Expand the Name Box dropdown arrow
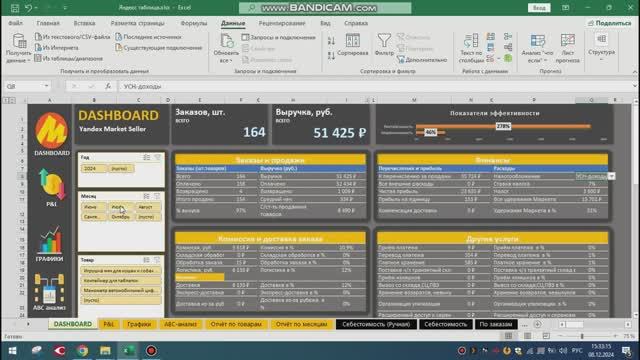 coord(46,86)
